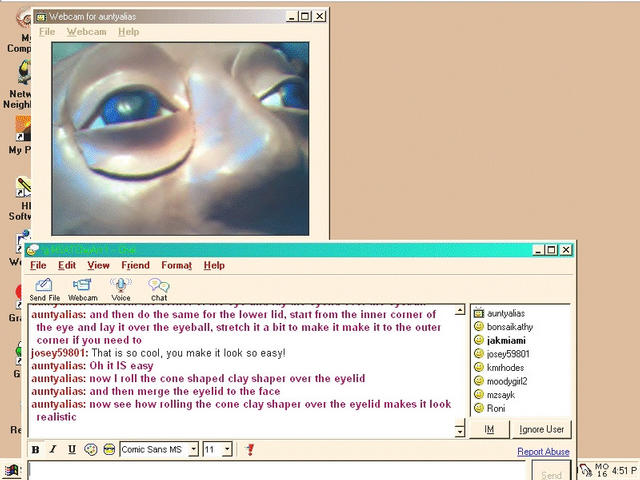This screenshot has width=640, height=480.
Task: Click Webcam window title bar icon
Action: click(x=41, y=17)
